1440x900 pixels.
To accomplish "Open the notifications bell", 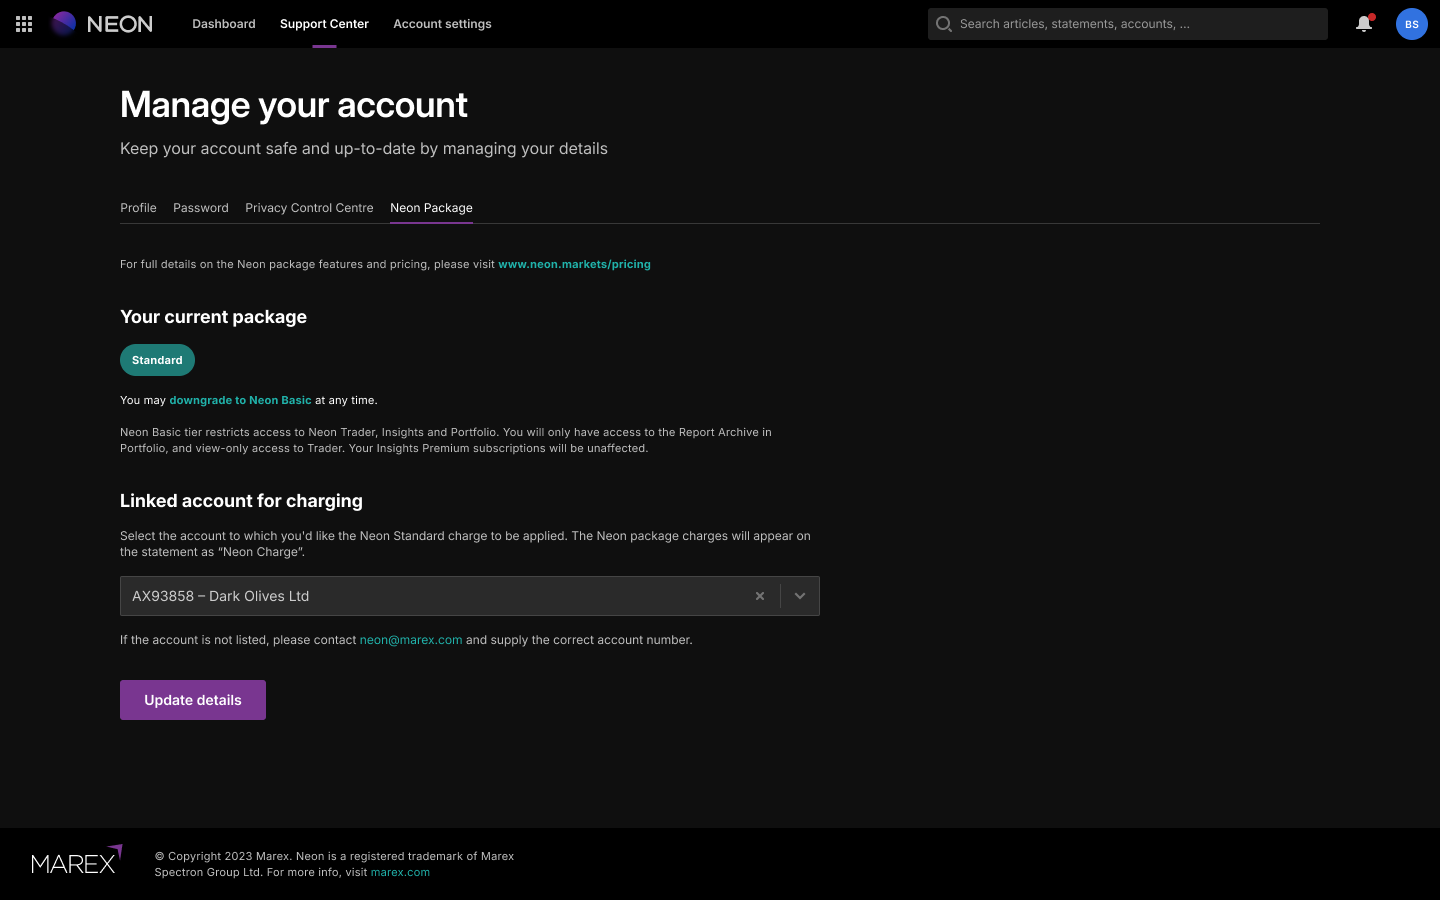I will (1364, 24).
